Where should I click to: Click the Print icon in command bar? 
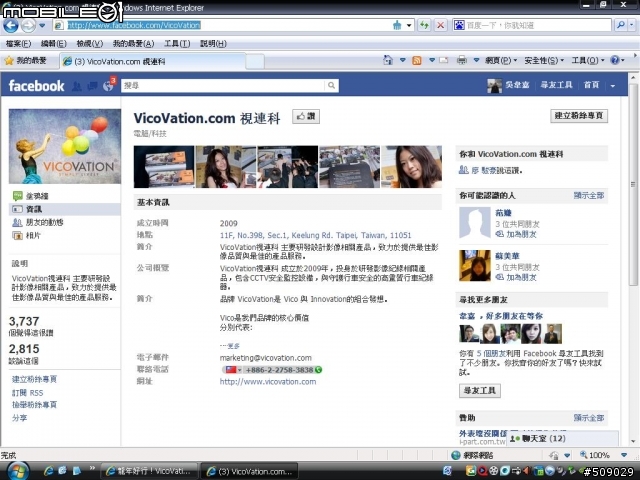click(x=462, y=60)
